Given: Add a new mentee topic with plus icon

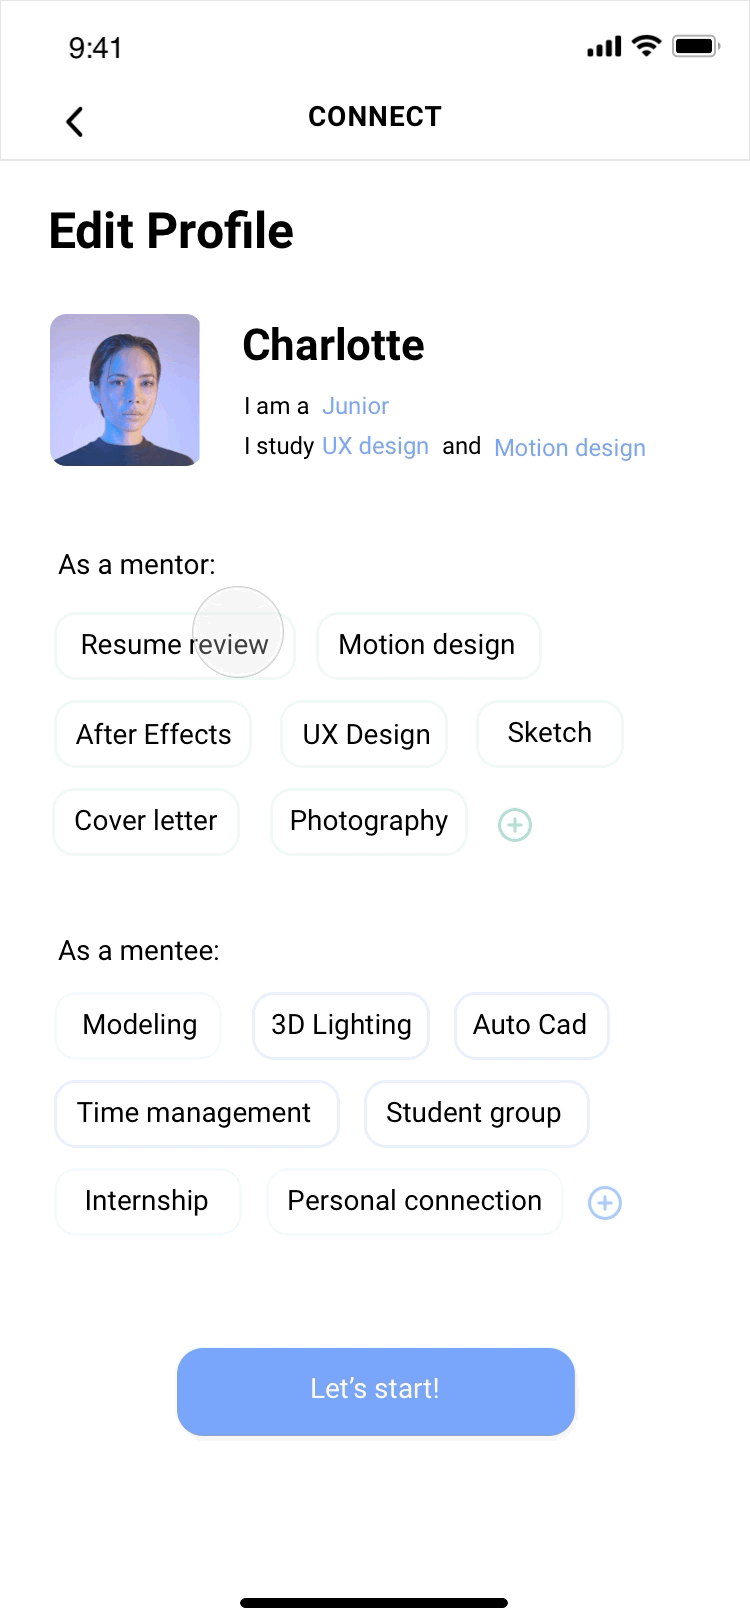Looking at the screenshot, I should pyautogui.click(x=604, y=1202).
